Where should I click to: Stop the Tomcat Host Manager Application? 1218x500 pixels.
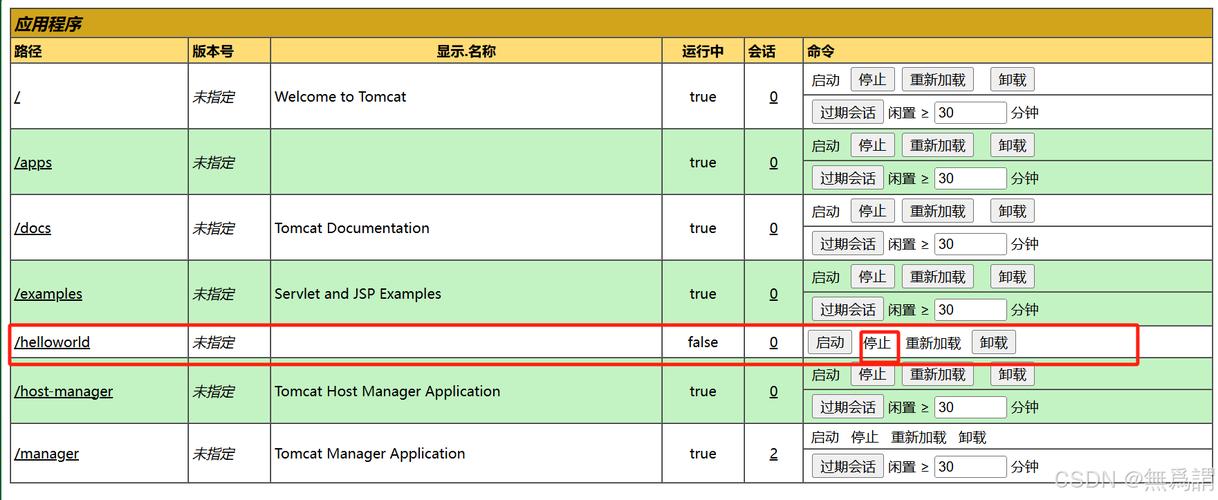[x=872, y=375]
